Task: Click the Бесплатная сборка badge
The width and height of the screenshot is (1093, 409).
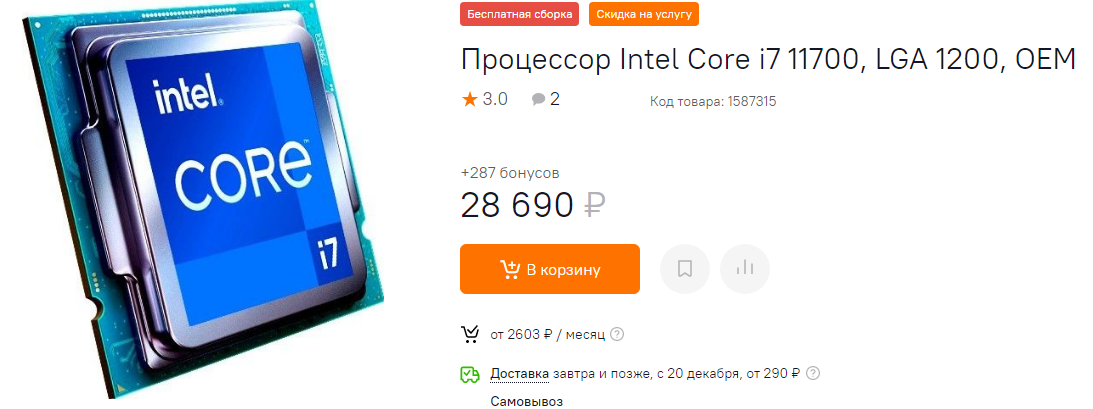Action: 519,14
